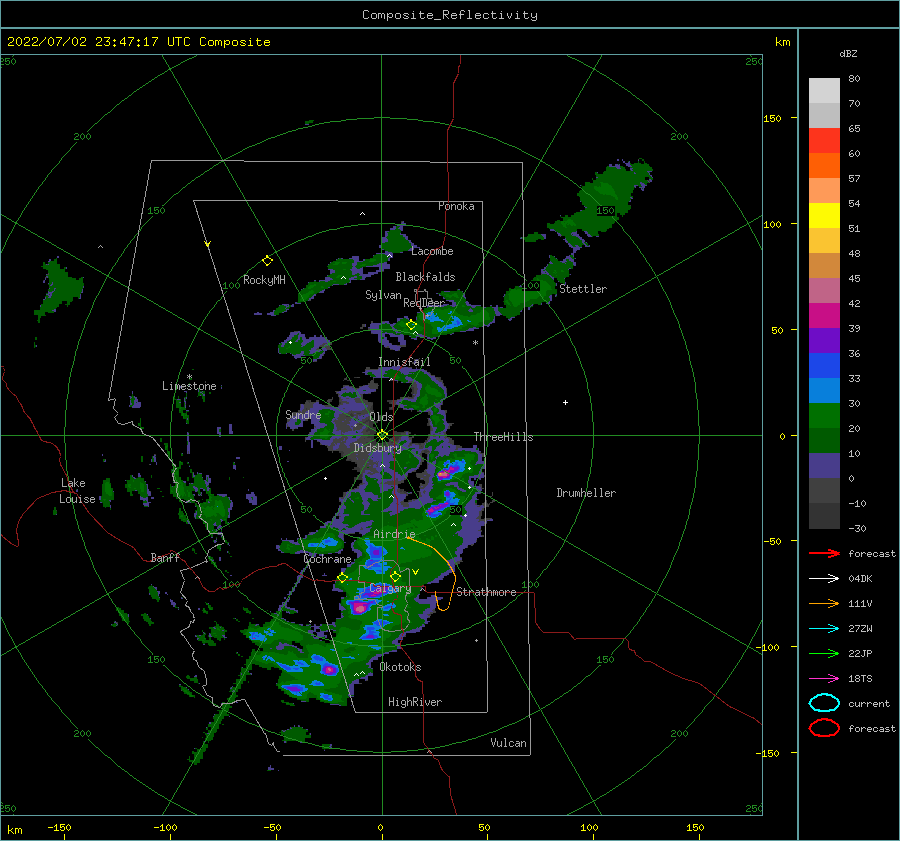This screenshot has width=900, height=841.
Task: Click the pink storm cell southwest of Calgary
Action: coord(360,607)
